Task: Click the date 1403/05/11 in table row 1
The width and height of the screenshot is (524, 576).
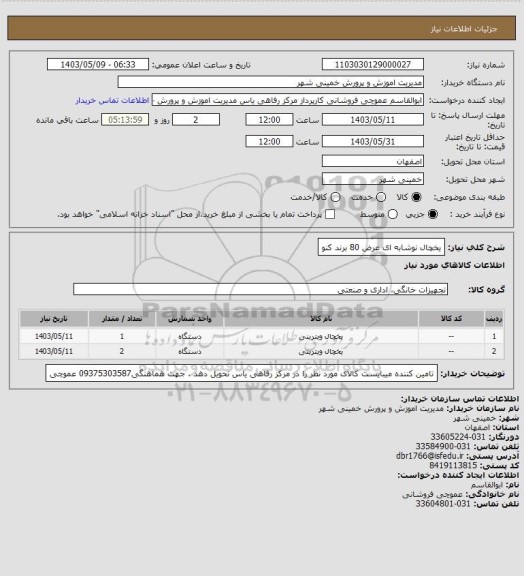Action: click(54, 336)
